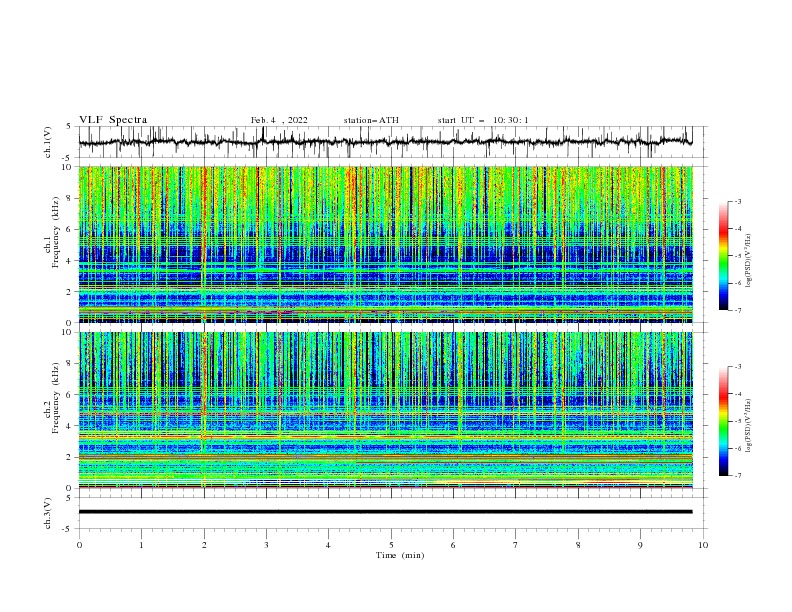
Task: Click the upper 'log(PSD)(V²/Hz)' colorbar label
Action: pos(749,261)
